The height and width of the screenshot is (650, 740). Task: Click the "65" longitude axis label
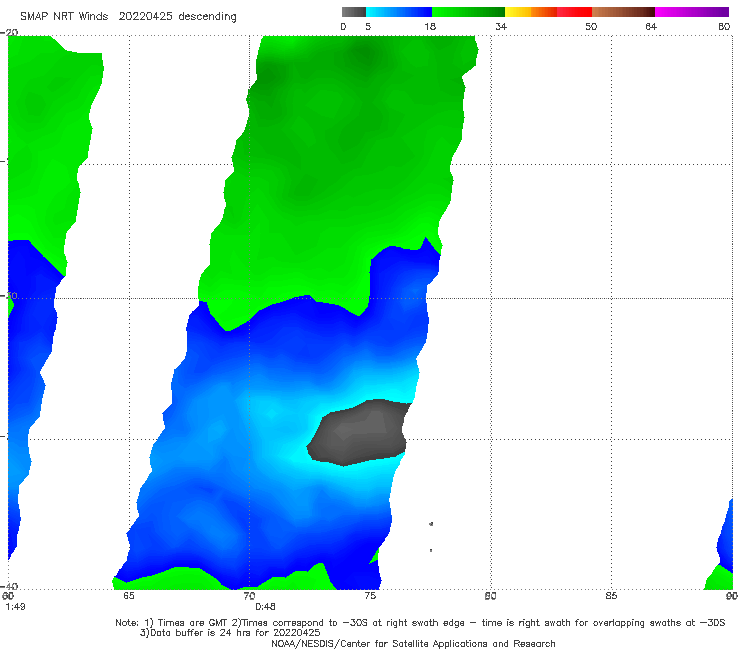(129, 596)
